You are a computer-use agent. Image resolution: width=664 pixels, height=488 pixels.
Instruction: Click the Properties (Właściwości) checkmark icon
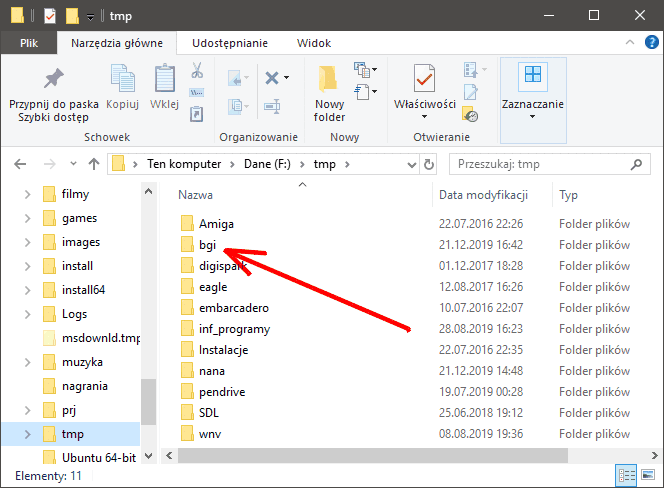(x=424, y=78)
